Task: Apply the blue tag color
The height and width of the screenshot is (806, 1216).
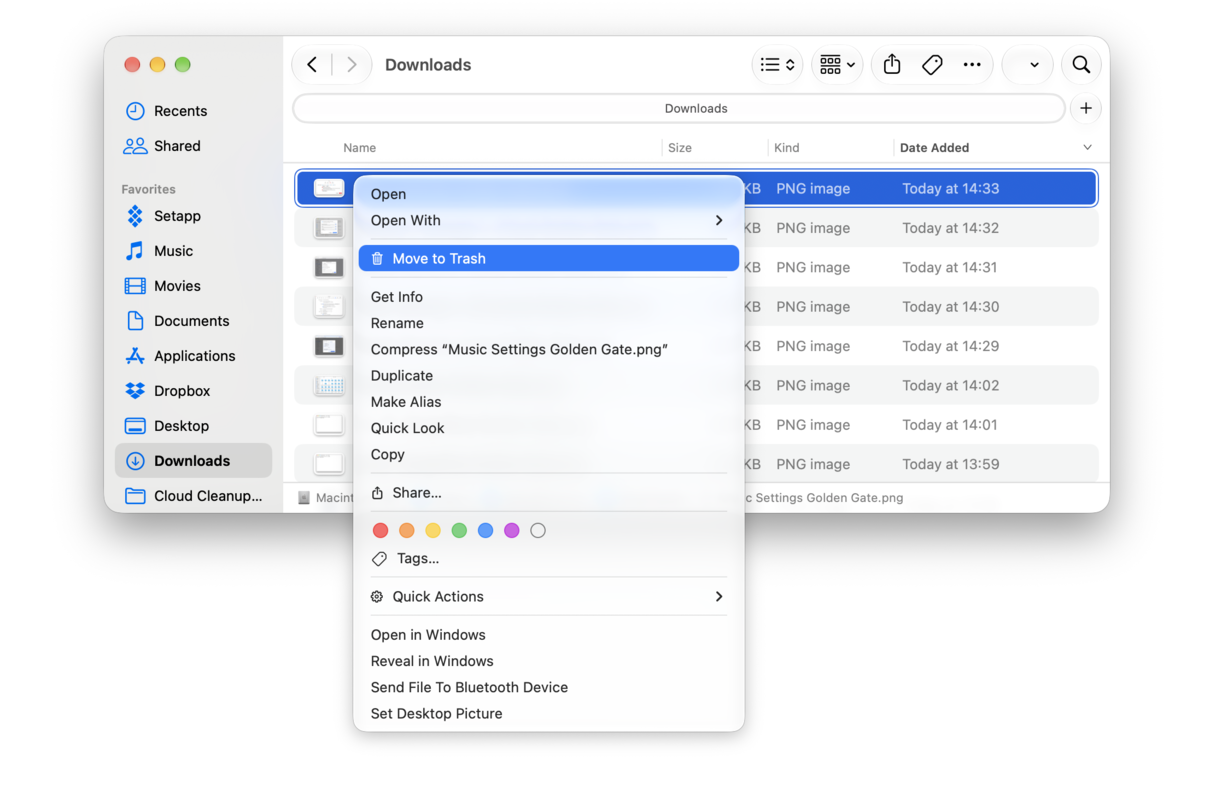Action: pyautogui.click(x=485, y=531)
